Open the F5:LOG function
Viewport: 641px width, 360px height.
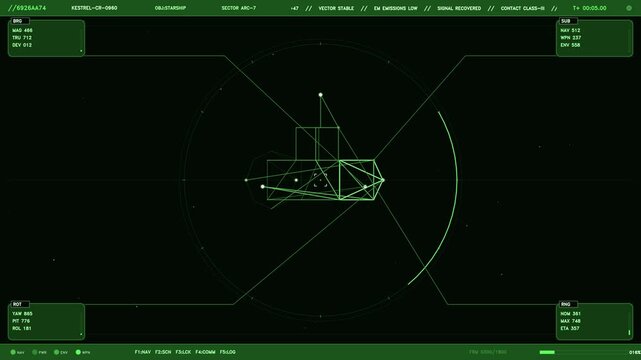pyautogui.click(x=228, y=352)
